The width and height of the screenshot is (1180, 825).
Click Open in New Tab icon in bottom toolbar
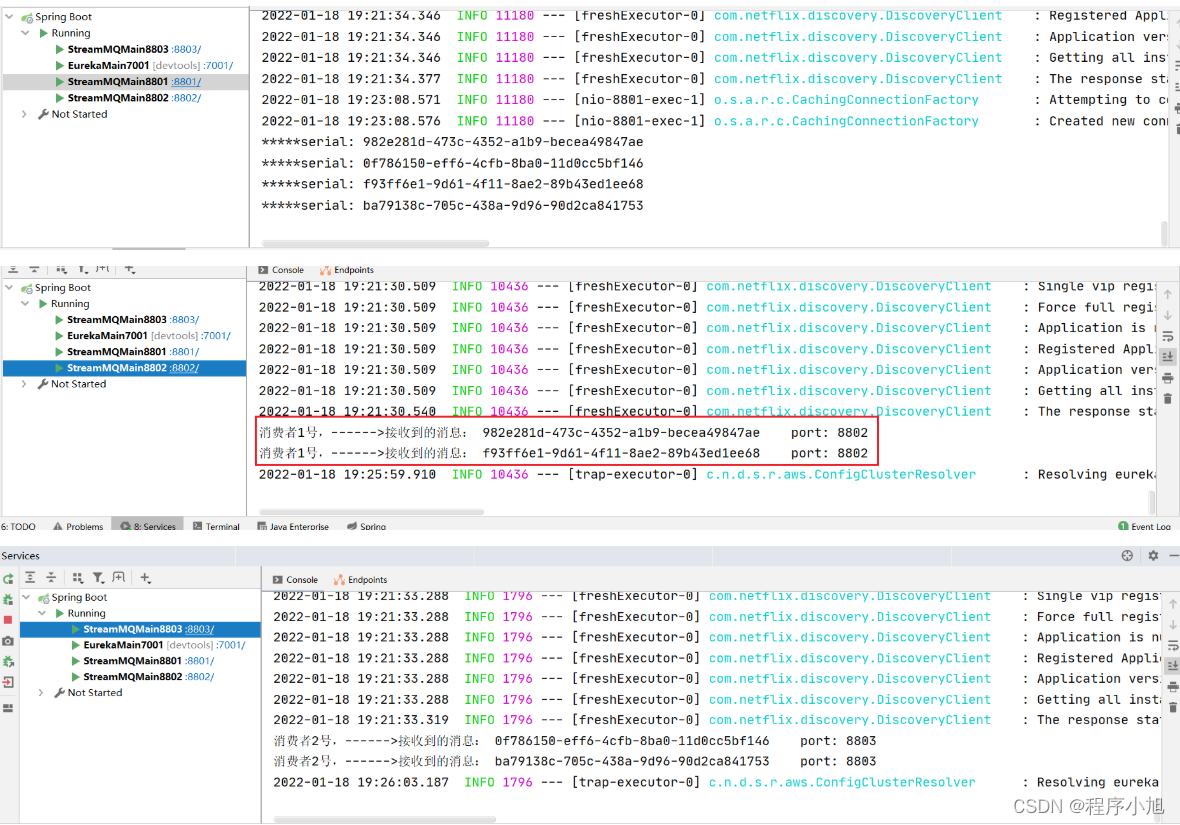(x=119, y=577)
